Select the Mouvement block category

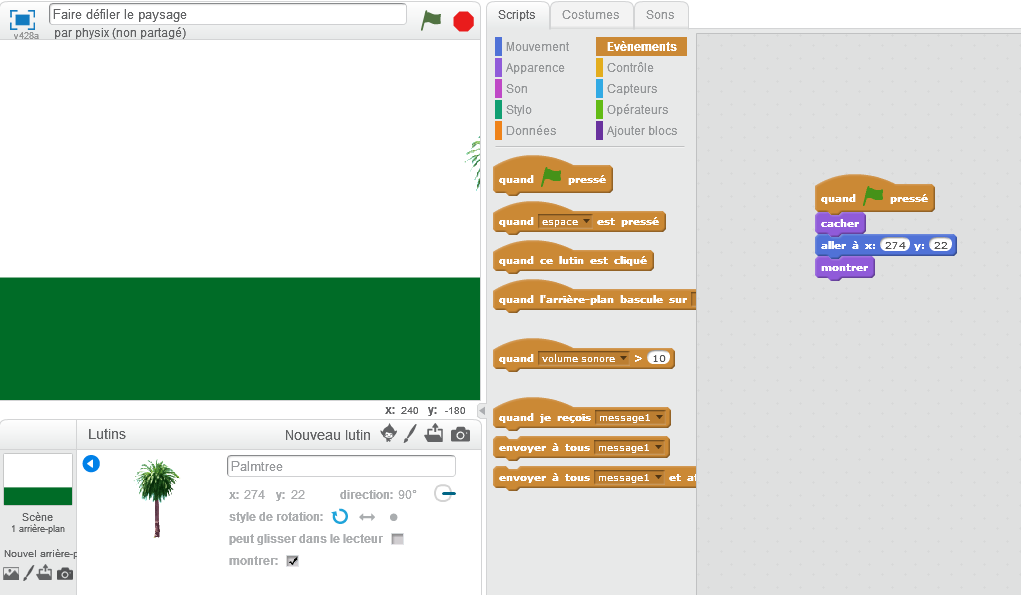(537, 47)
